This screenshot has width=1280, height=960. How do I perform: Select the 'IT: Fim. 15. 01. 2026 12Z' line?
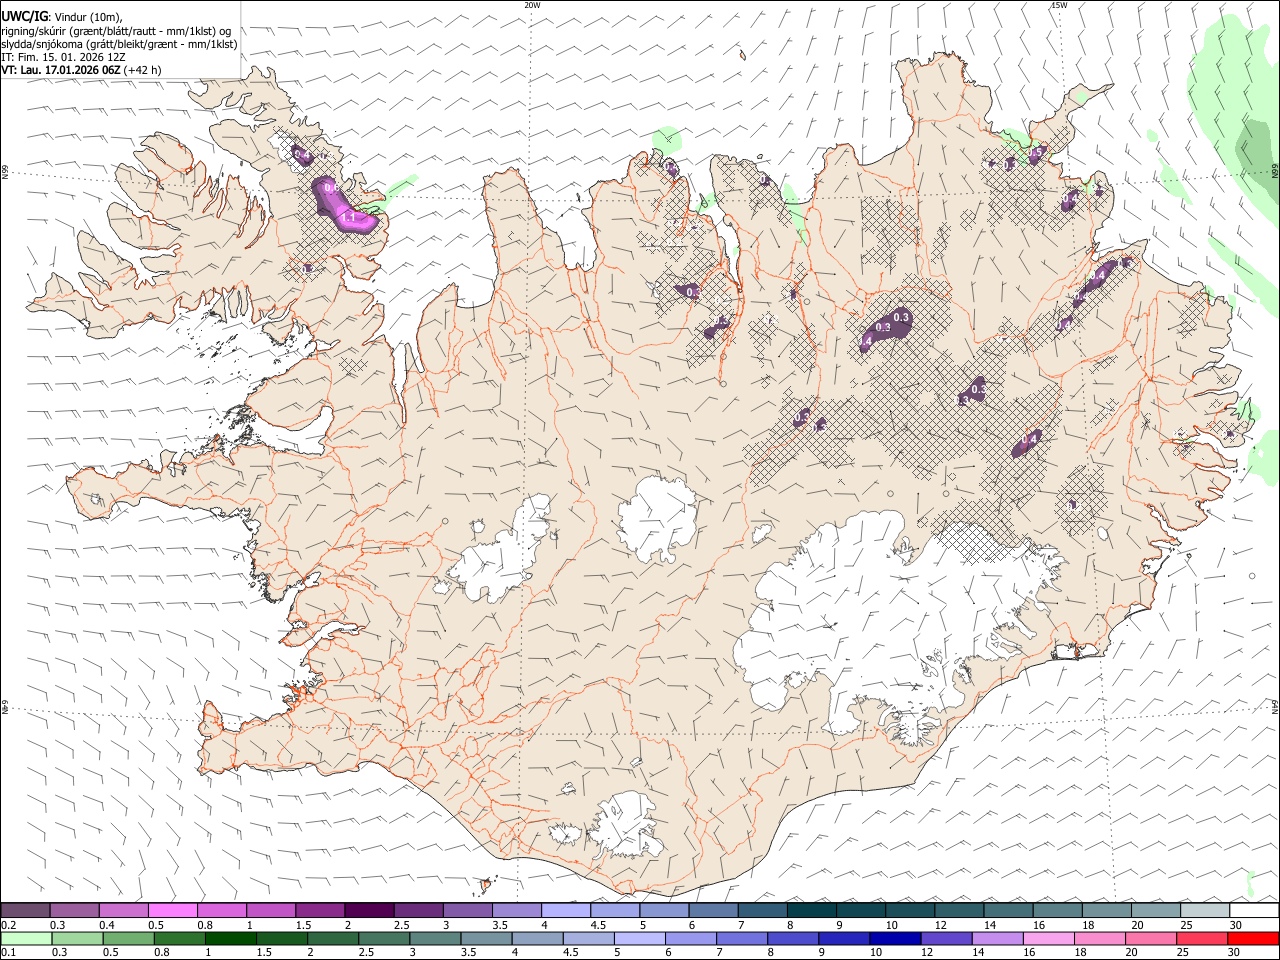click(63, 57)
